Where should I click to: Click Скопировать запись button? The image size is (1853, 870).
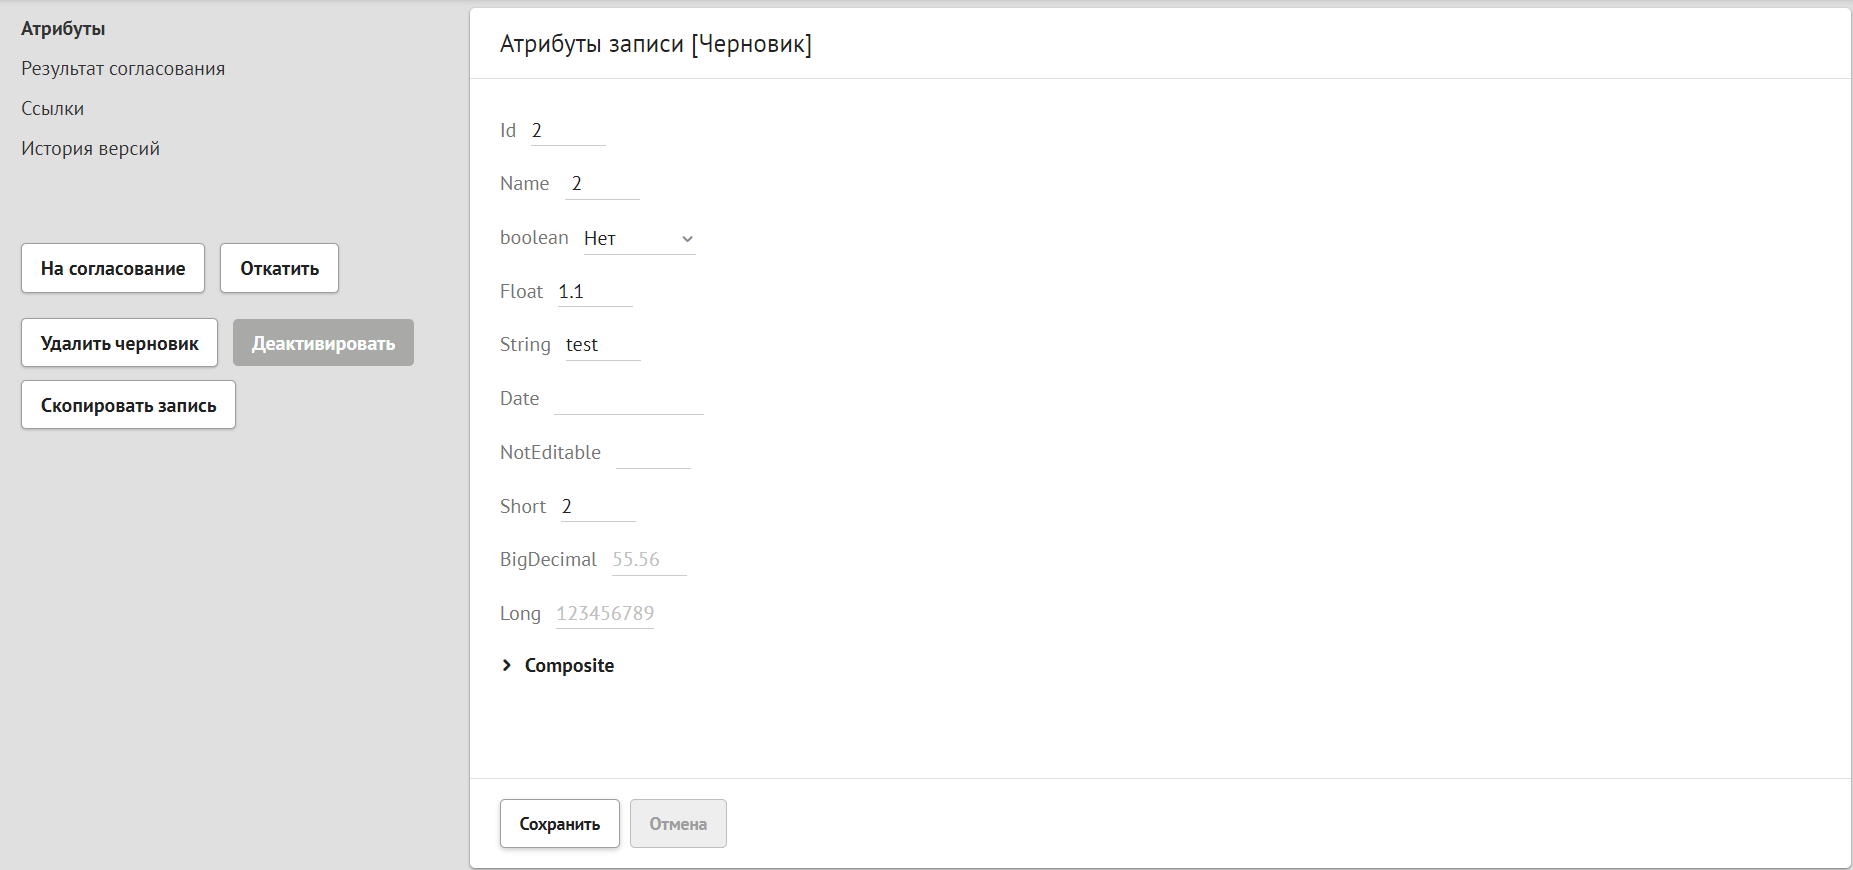click(128, 405)
